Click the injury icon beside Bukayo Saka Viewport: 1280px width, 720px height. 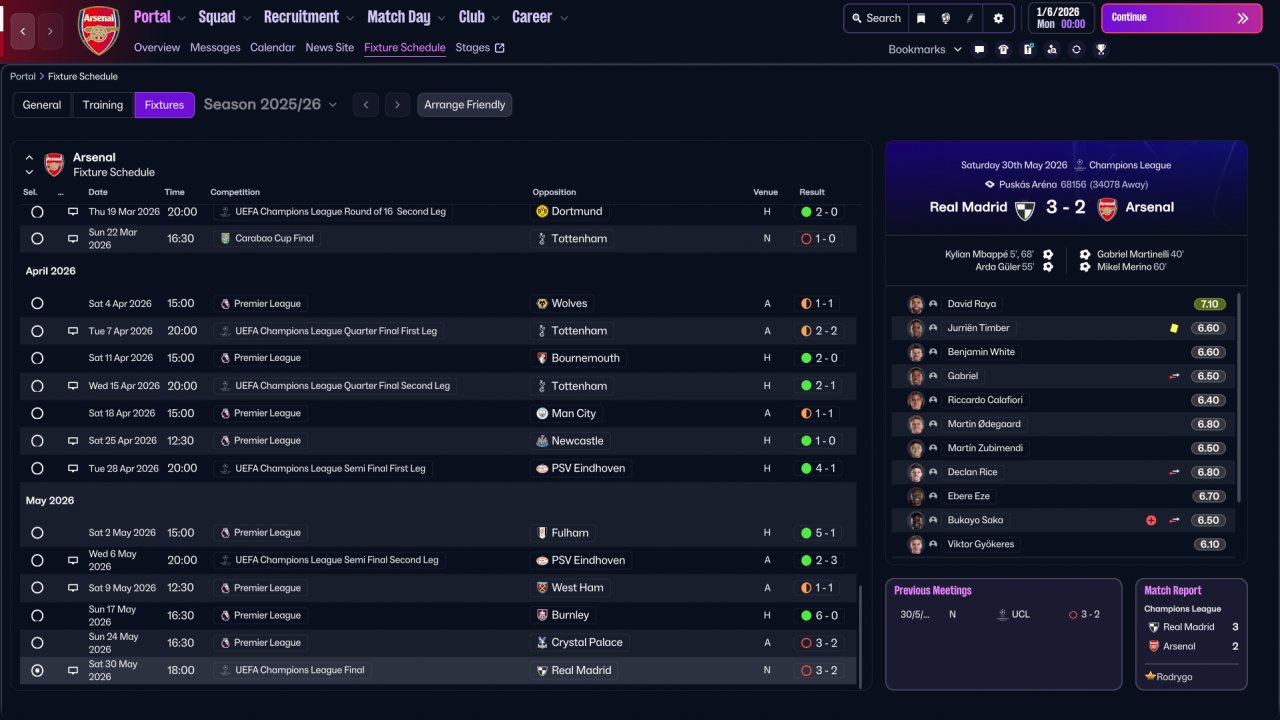(1151, 520)
